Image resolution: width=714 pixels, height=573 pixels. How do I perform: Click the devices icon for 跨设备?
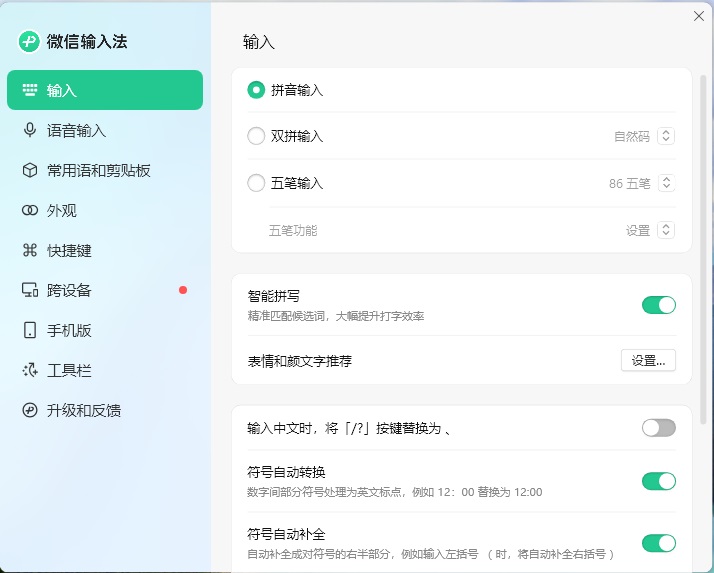coord(30,290)
